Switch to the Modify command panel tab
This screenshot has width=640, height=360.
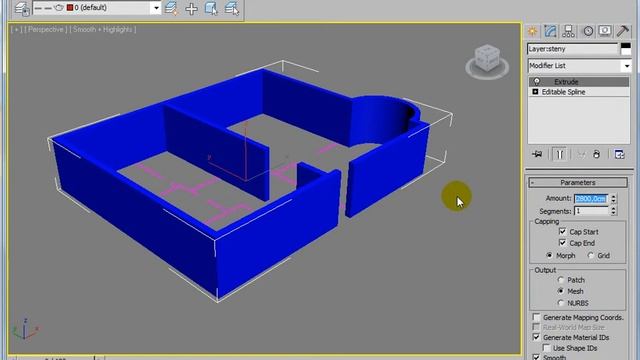point(550,31)
